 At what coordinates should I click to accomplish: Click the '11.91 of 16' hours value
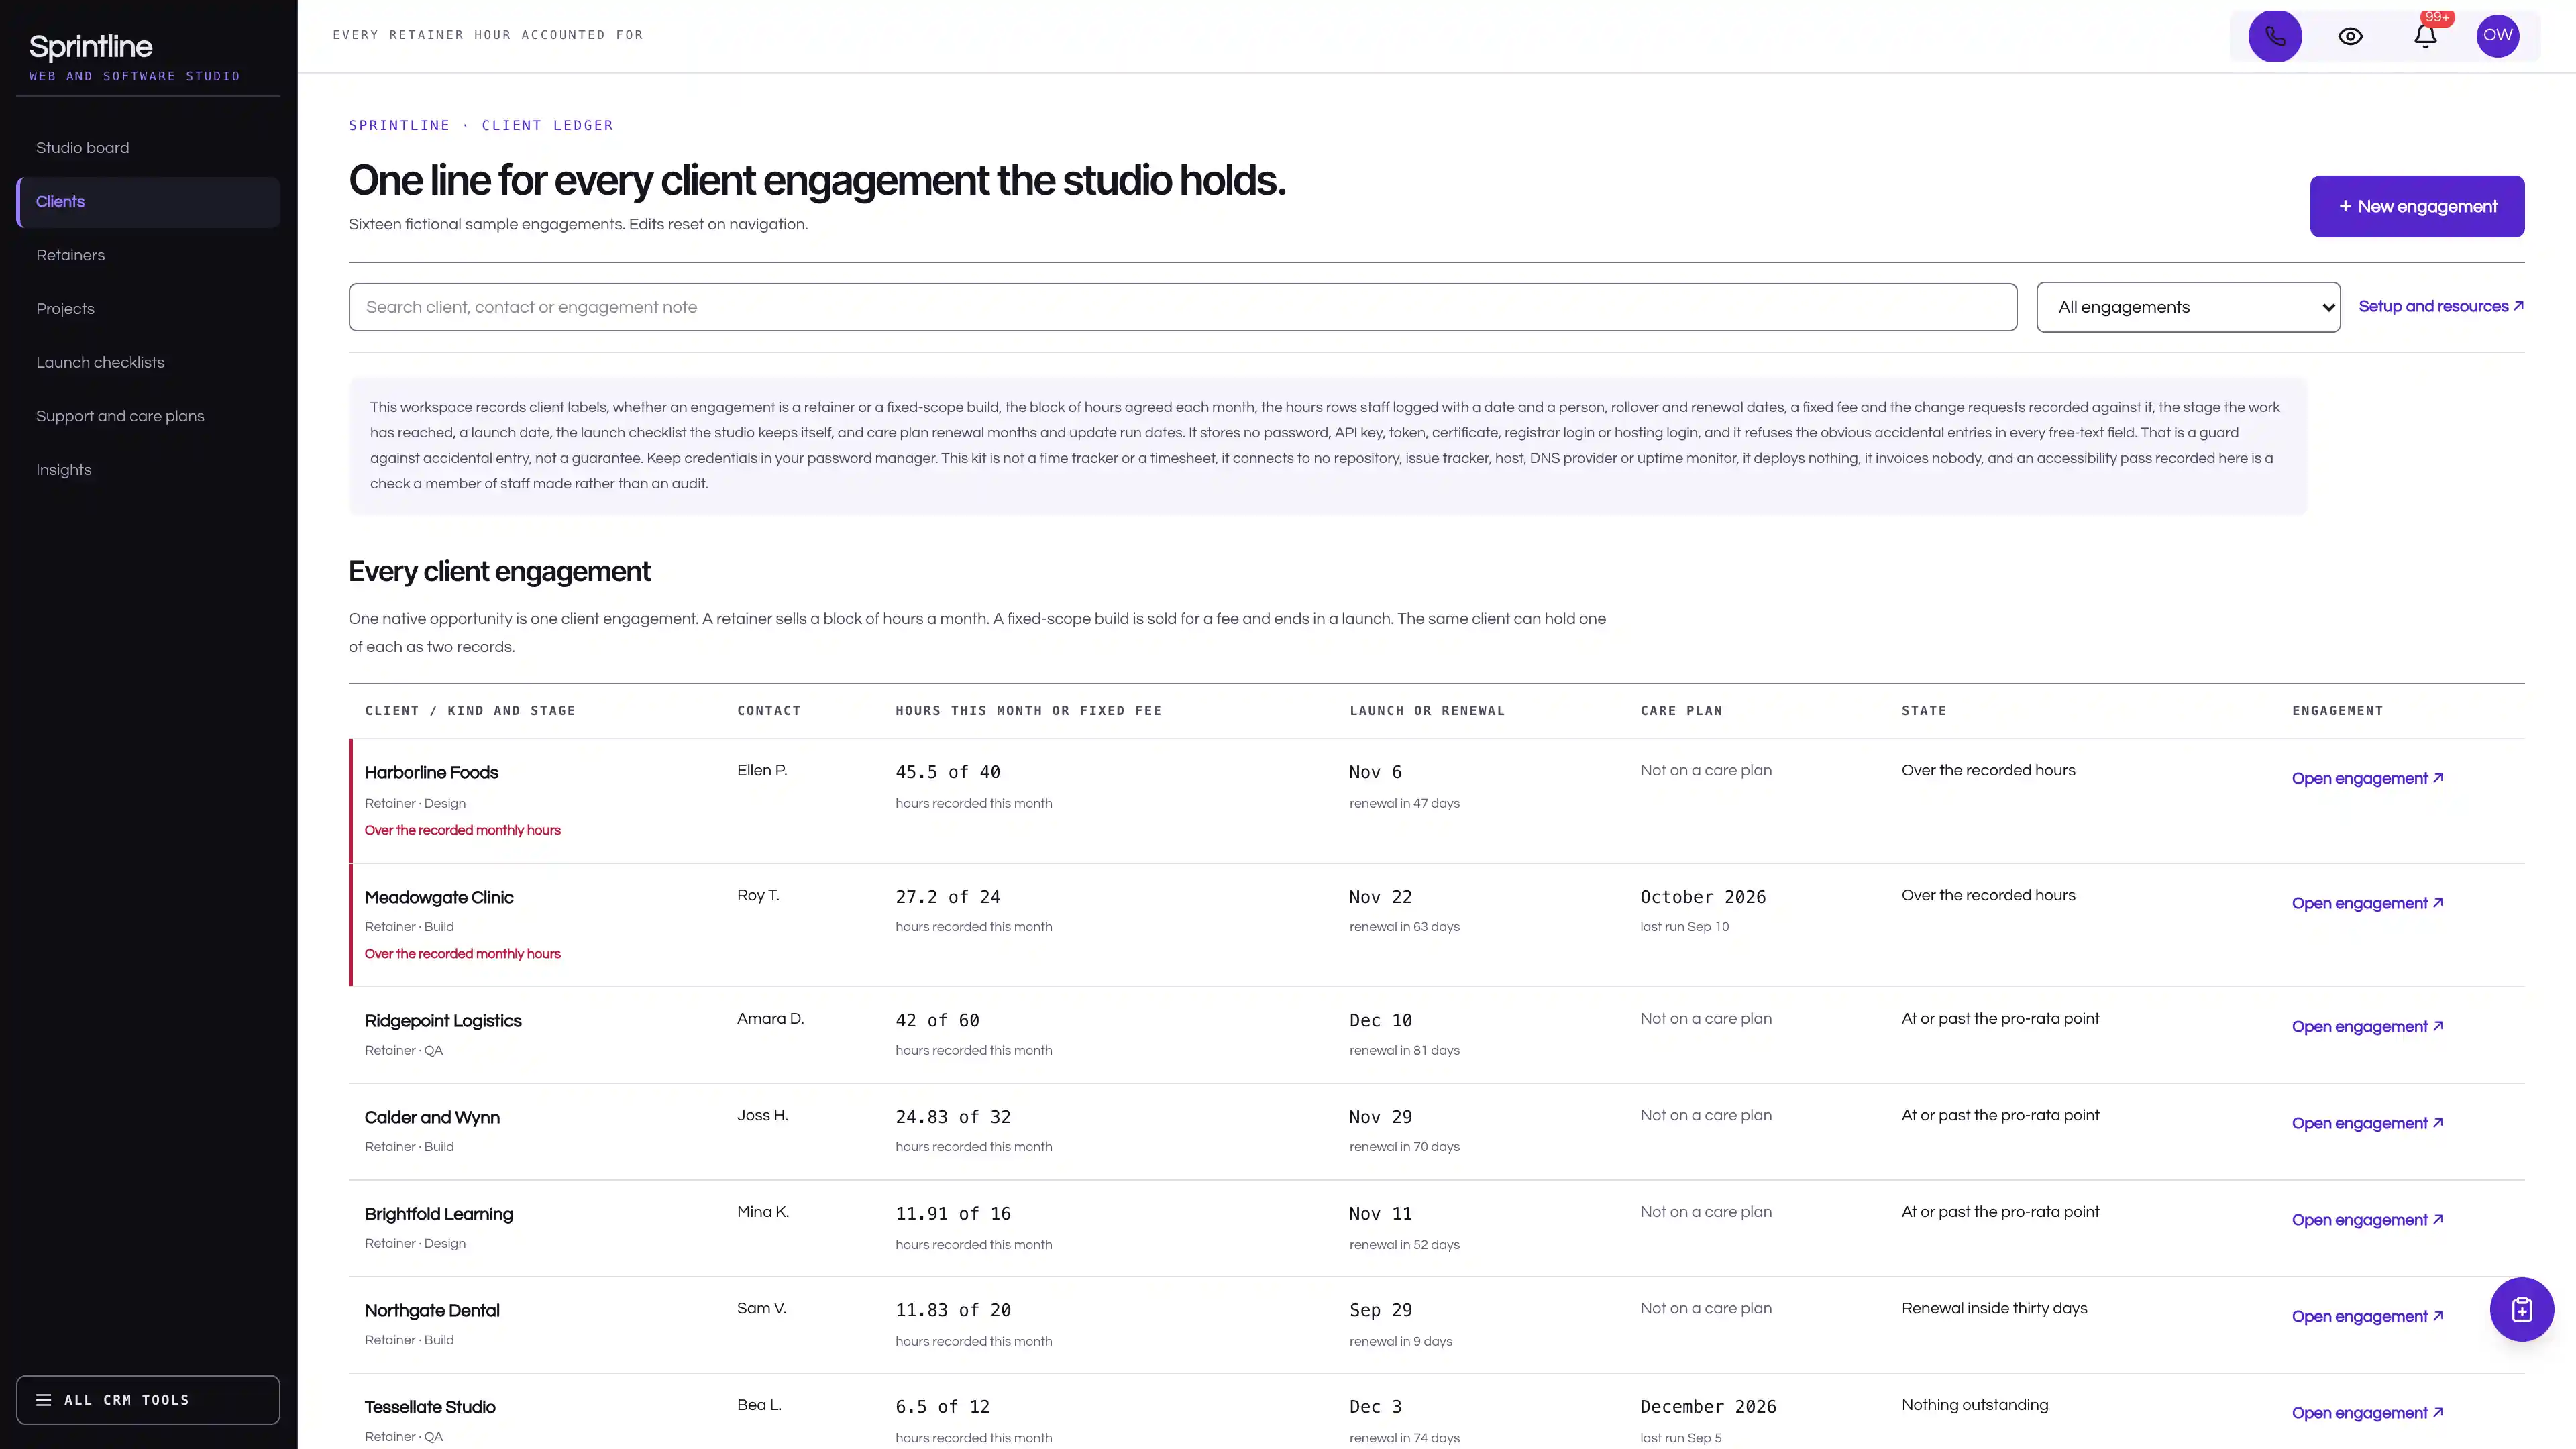pyautogui.click(x=953, y=1213)
